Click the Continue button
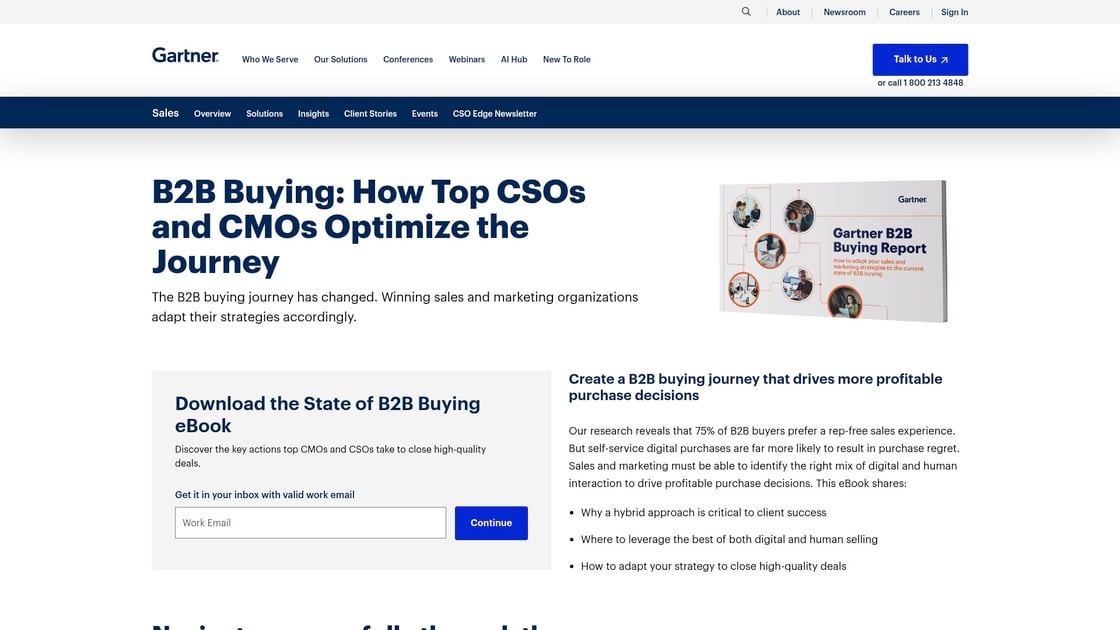This screenshot has height=630, width=1120. point(491,523)
